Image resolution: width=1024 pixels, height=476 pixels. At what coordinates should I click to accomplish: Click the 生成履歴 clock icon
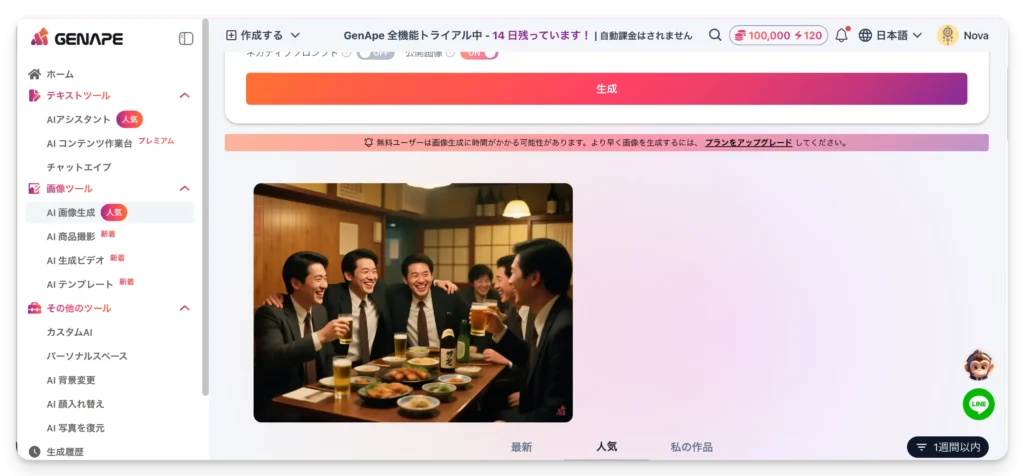35,451
